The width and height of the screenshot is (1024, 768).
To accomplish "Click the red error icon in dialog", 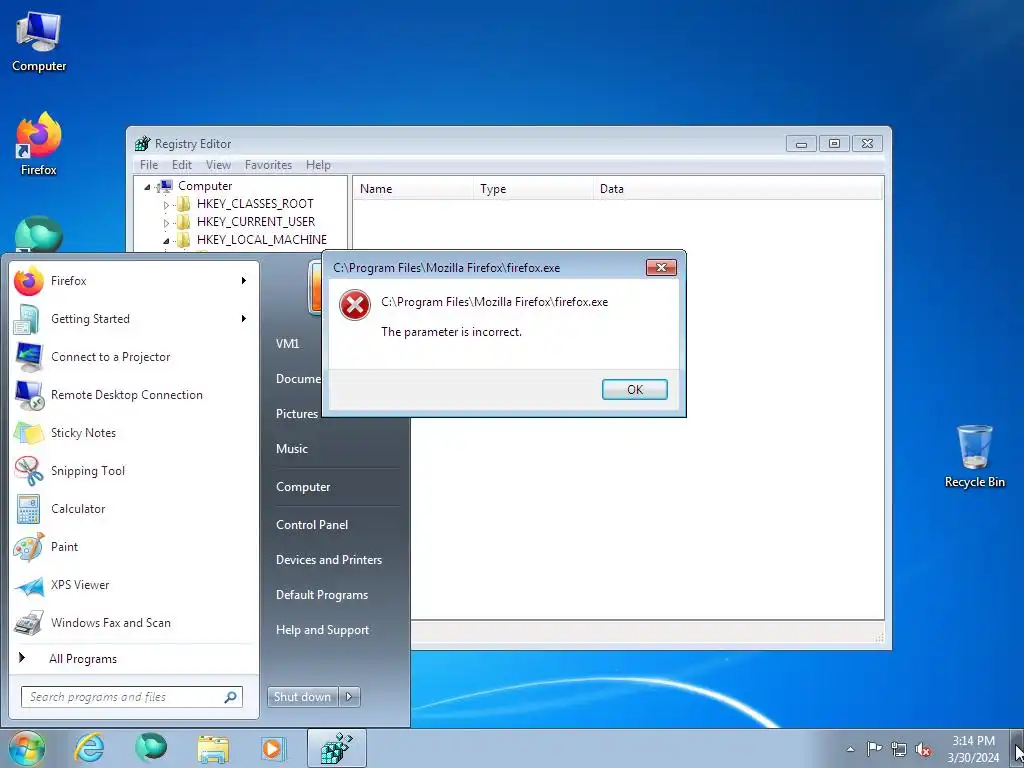I will [355, 305].
